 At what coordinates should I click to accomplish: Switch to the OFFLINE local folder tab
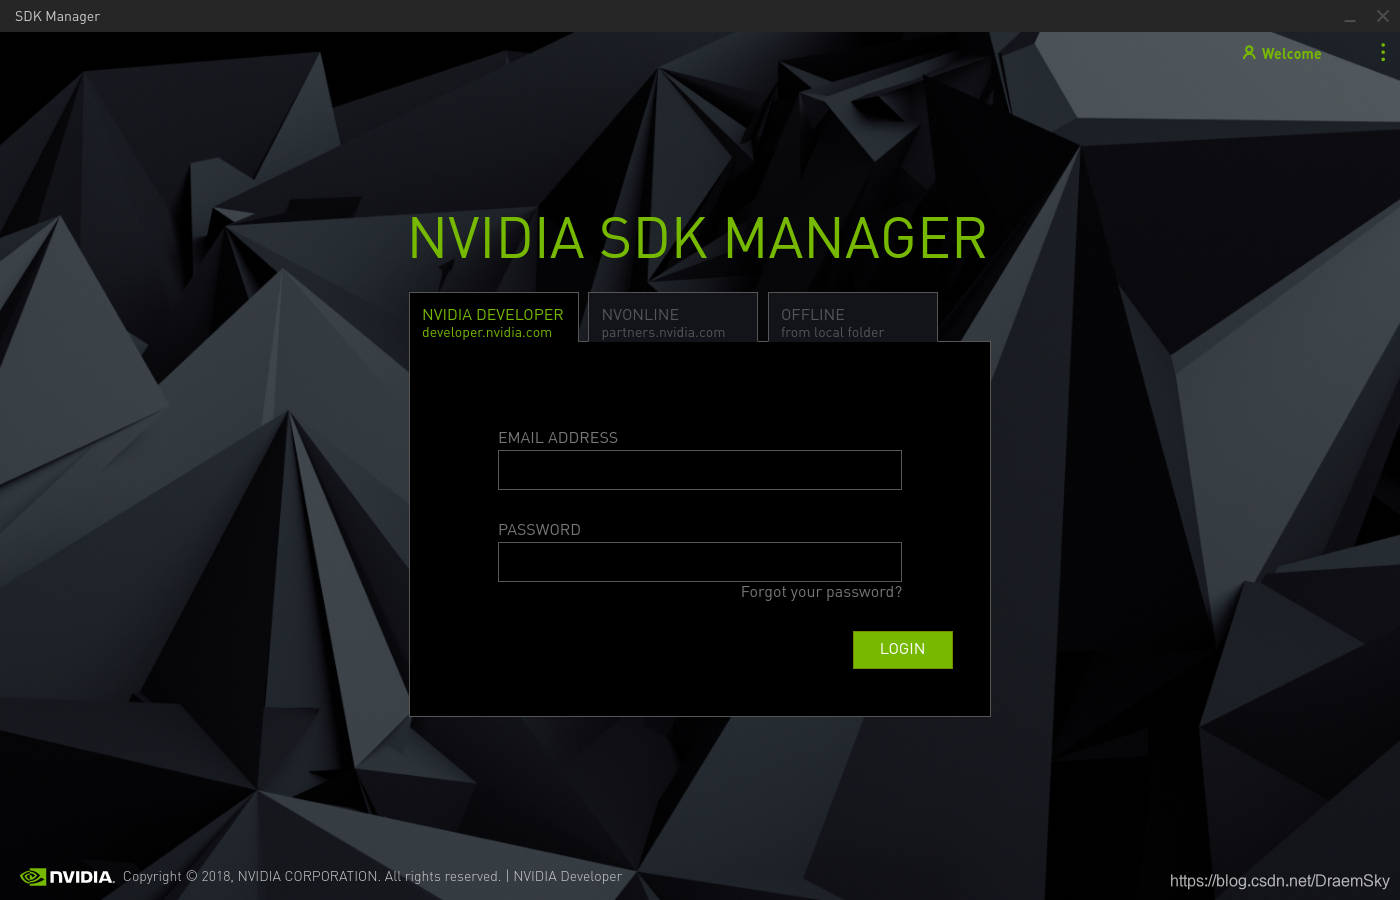[853, 318]
